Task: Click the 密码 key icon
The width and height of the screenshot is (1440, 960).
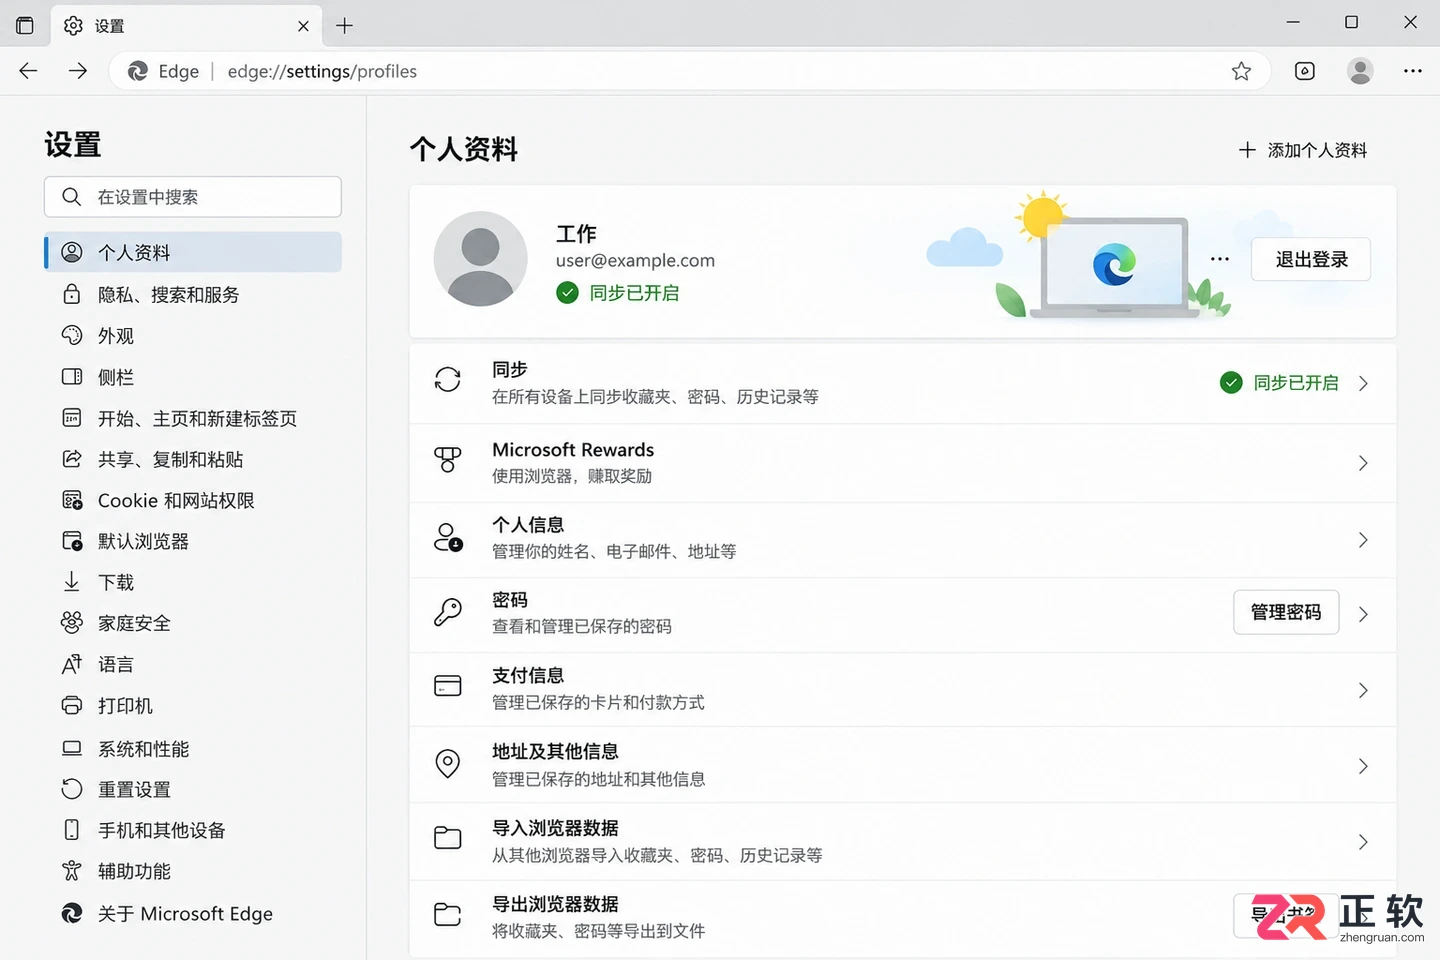Action: pyautogui.click(x=448, y=612)
